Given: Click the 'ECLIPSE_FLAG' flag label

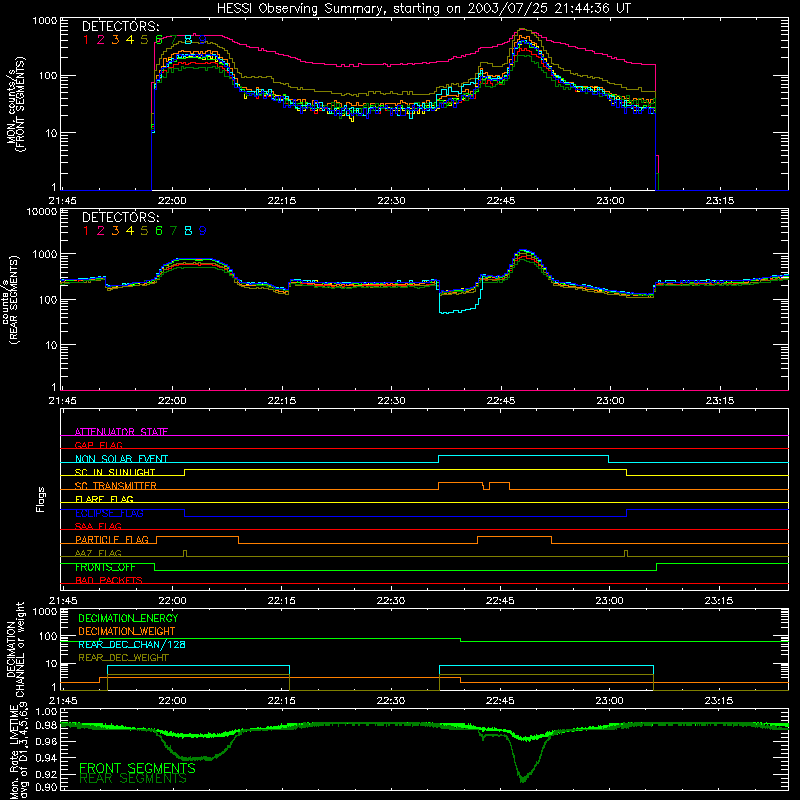Looking at the screenshot, I should coord(109,513).
